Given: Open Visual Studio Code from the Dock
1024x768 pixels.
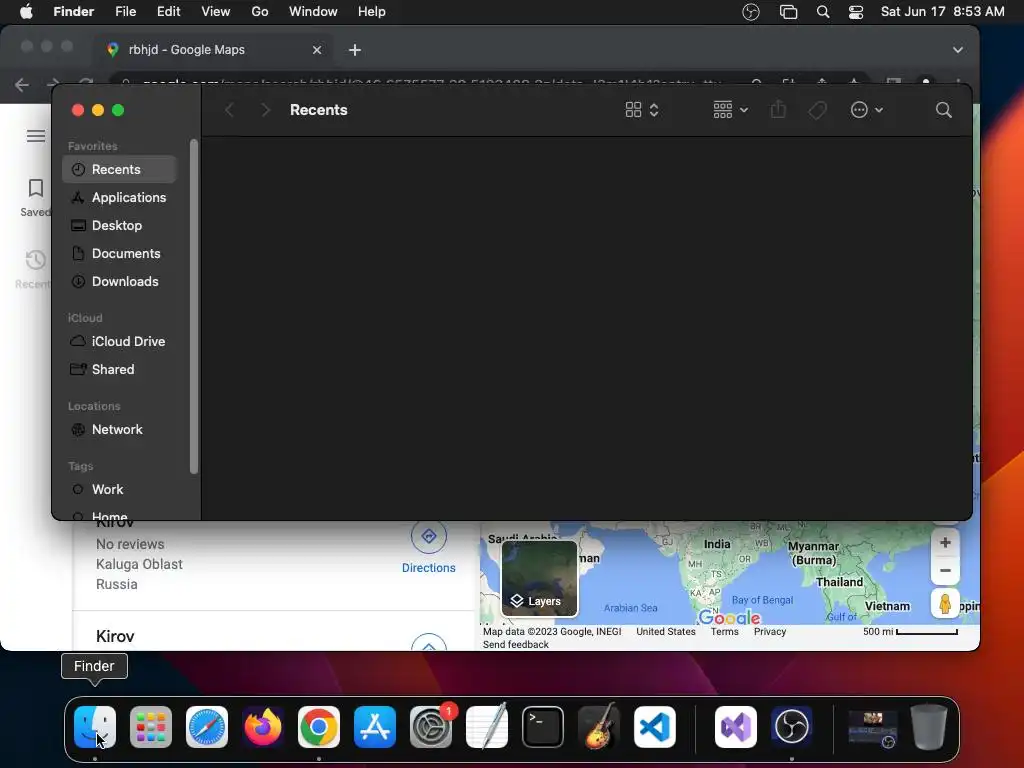Looking at the screenshot, I should pos(655,727).
